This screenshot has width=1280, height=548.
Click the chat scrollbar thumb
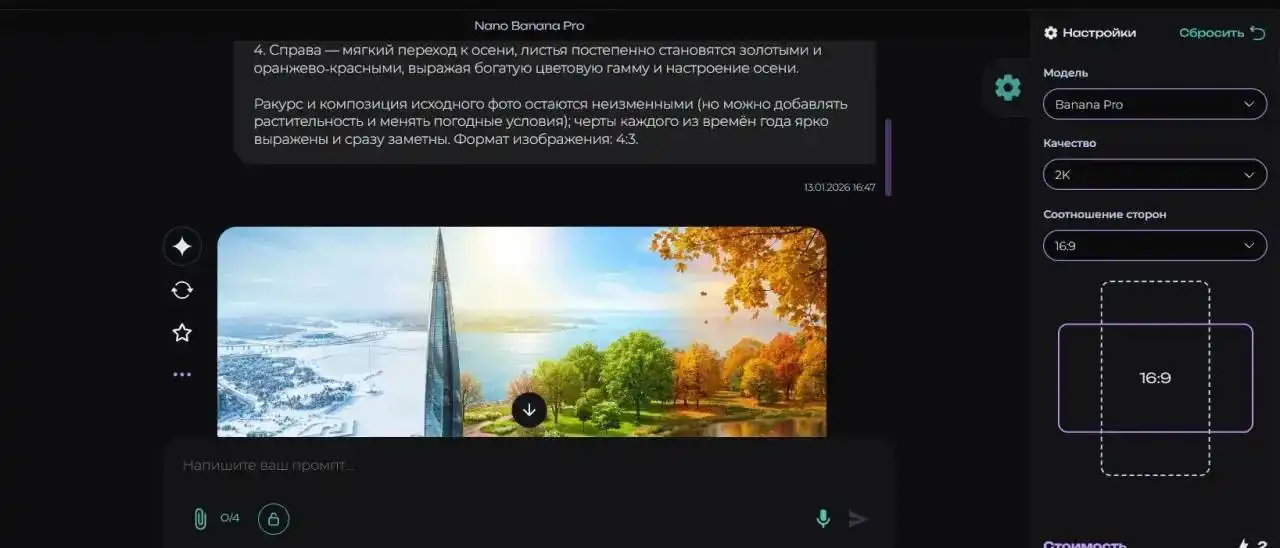888,157
